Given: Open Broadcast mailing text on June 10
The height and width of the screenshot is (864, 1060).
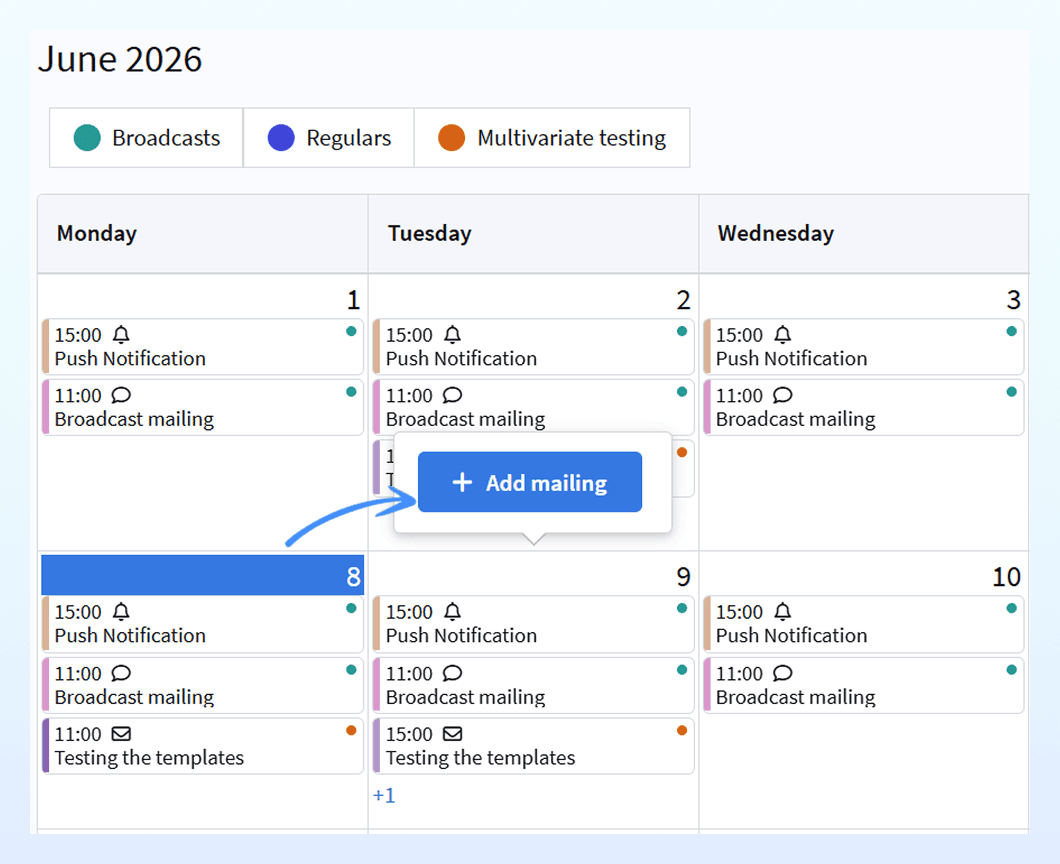Looking at the screenshot, I should point(795,697).
